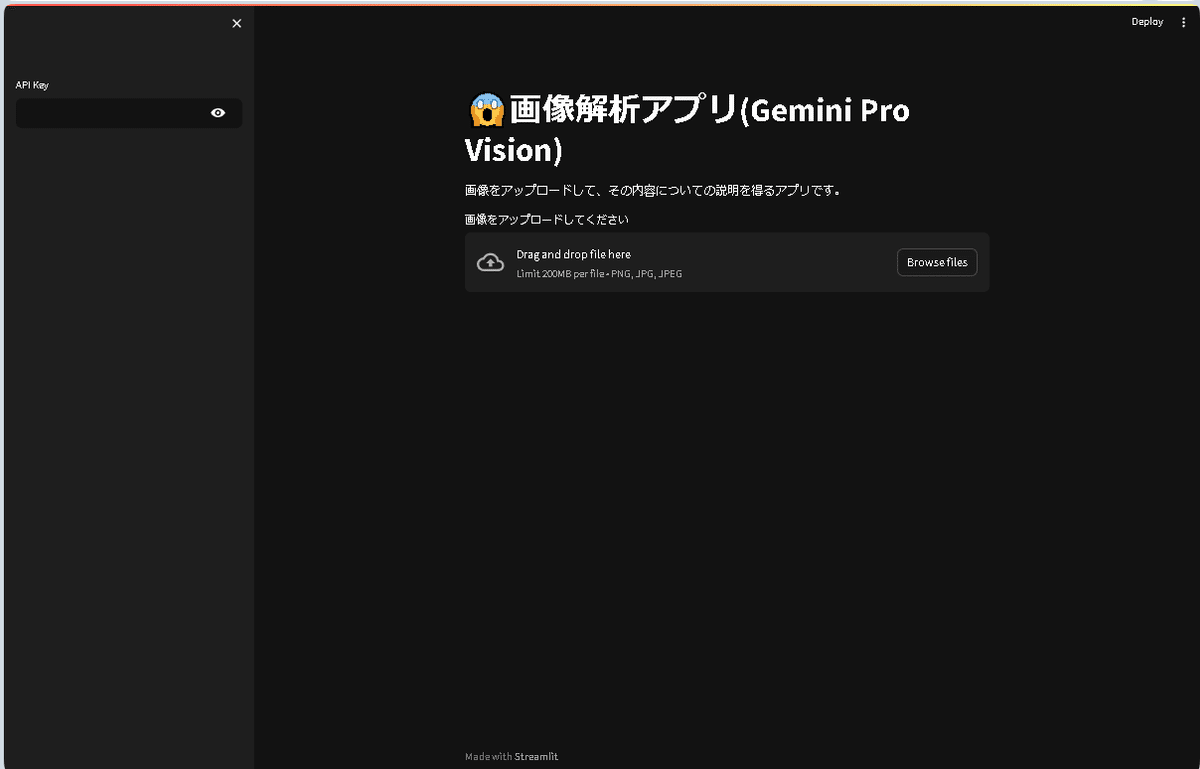The height and width of the screenshot is (769, 1200).
Task: Click the Browse files button
Action: point(937,262)
